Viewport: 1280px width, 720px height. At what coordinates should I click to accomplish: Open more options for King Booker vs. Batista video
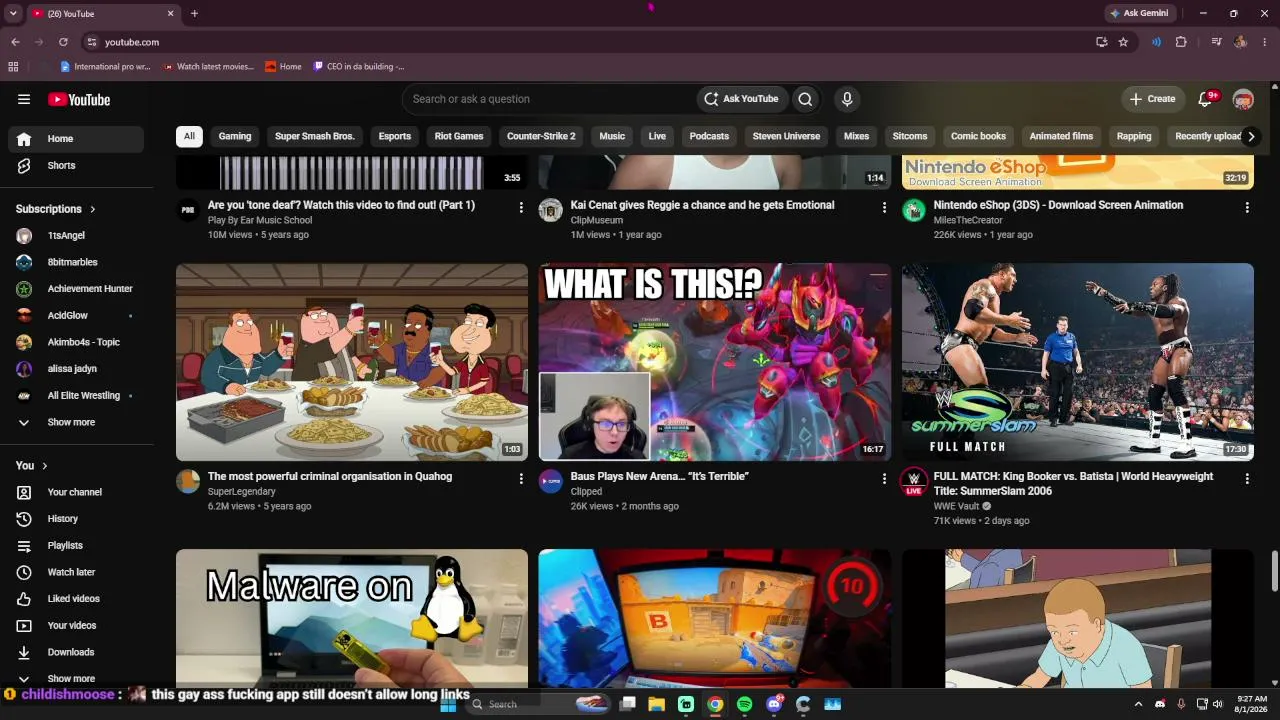(x=1247, y=479)
